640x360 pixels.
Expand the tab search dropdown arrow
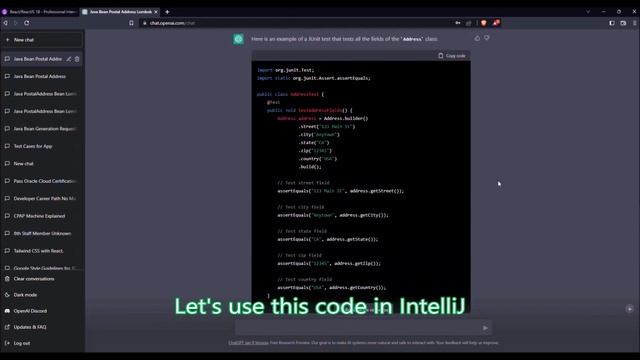[x=588, y=12]
